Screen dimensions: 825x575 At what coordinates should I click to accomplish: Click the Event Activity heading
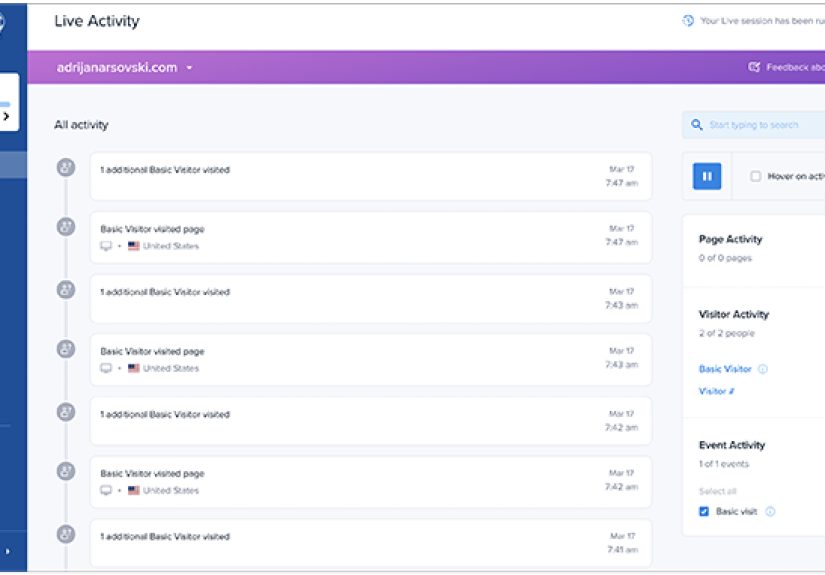click(732, 445)
